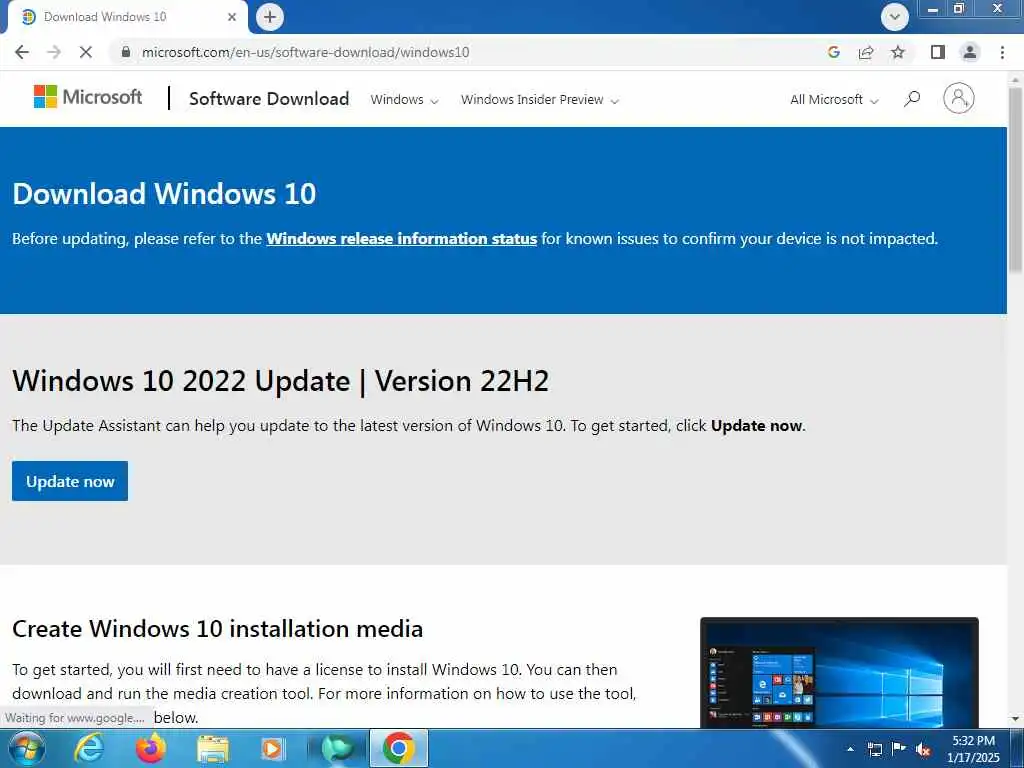This screenshot has height=768, width=1024.
Task: Click the share page icon
Action: pos(866,52)
